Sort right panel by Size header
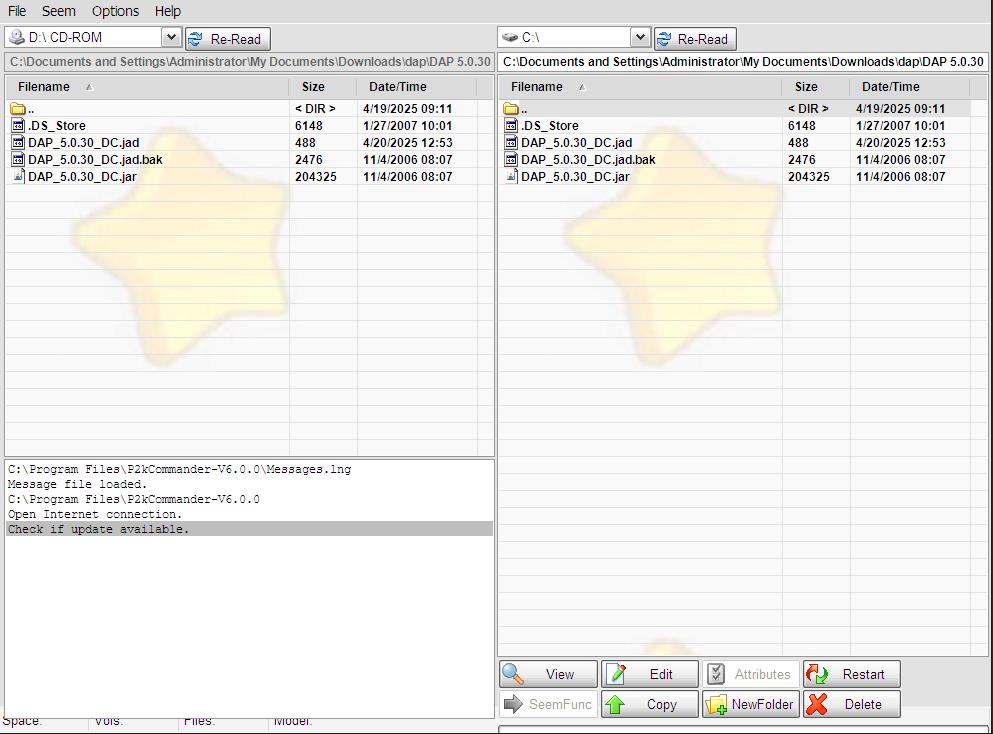993x734 pixels. point(816,87)
